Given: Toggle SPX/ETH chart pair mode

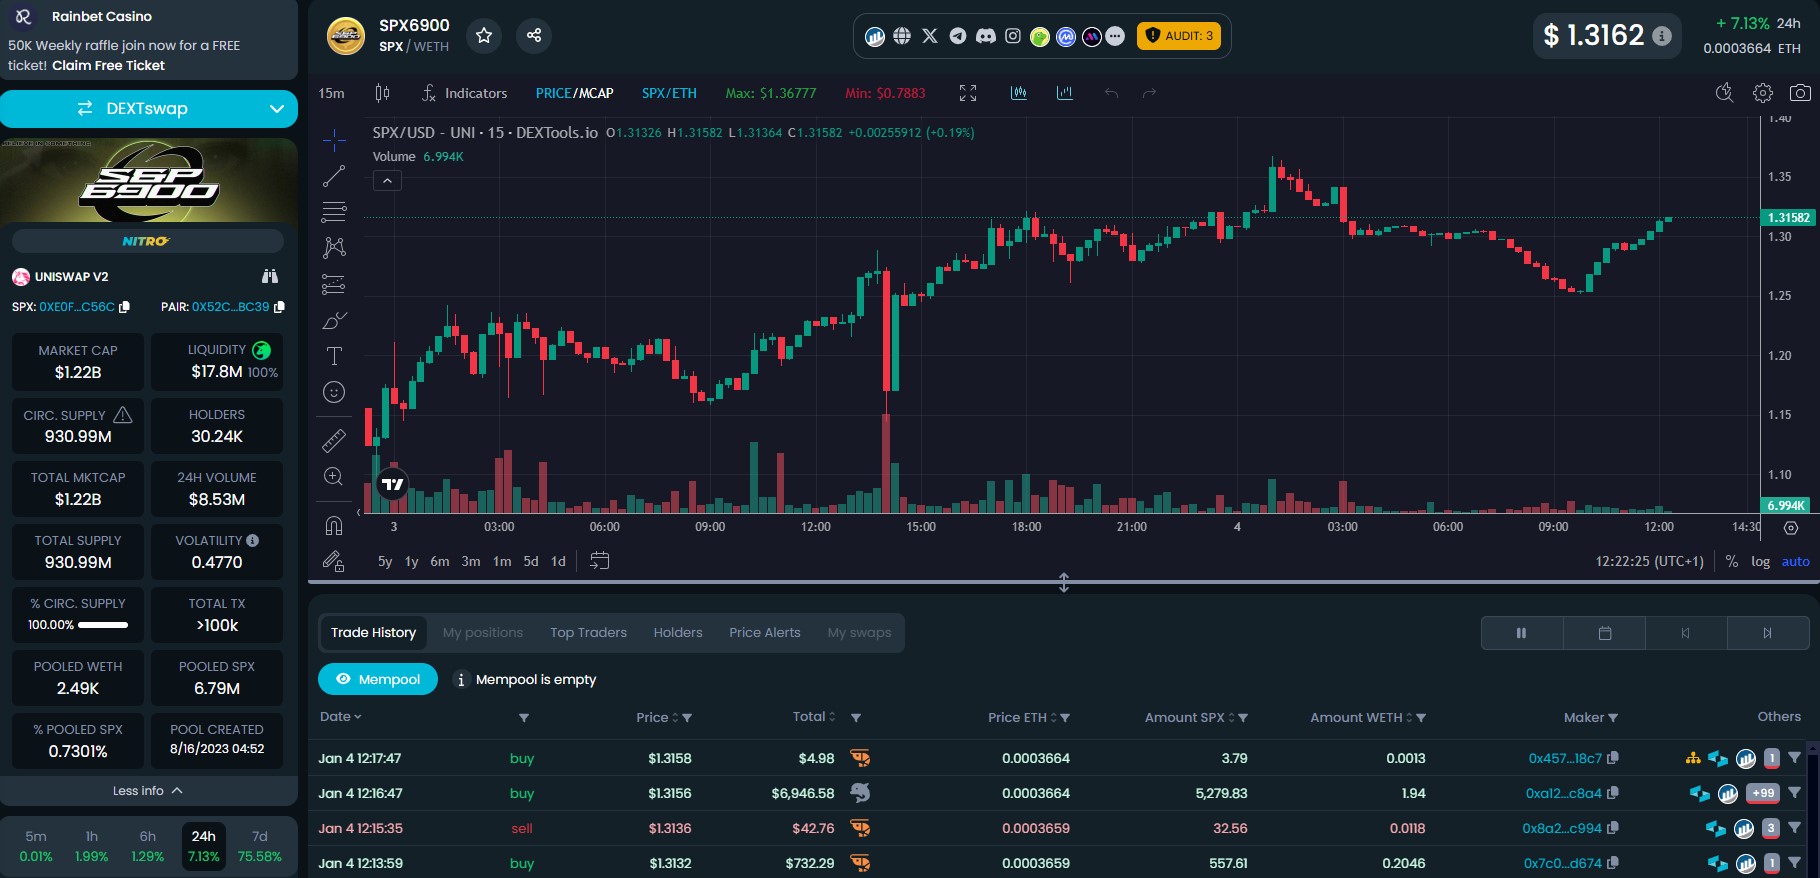Looking at the screenshot, I should tap(669, 93).
